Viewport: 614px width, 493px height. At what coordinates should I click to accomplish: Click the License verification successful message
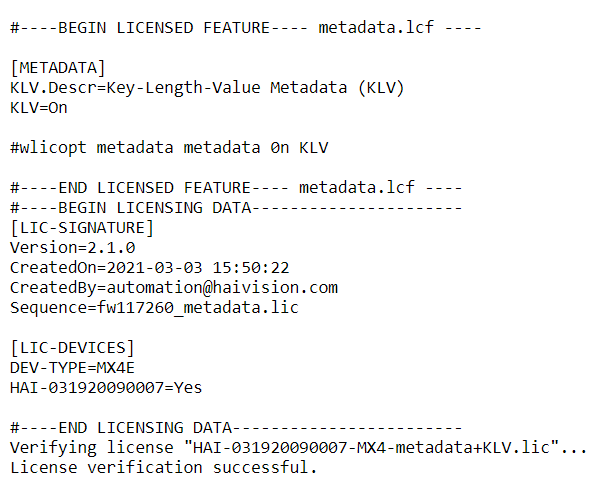pyautogui.click(x=164, y=468)
